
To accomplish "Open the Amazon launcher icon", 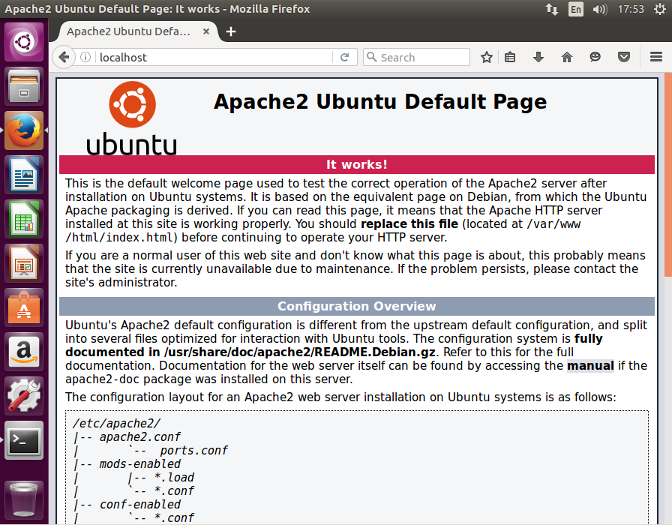I will tap(24, 351).
